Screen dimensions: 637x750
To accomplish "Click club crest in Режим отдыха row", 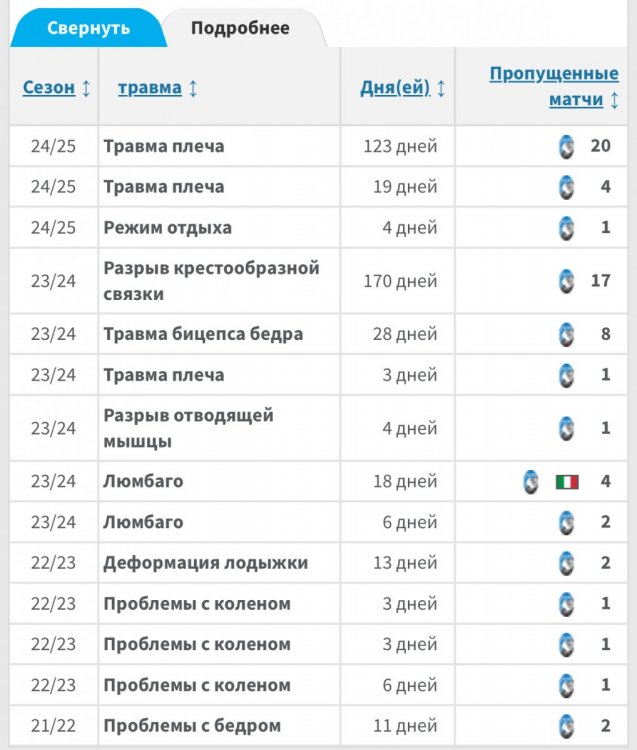I will [566, 228].
